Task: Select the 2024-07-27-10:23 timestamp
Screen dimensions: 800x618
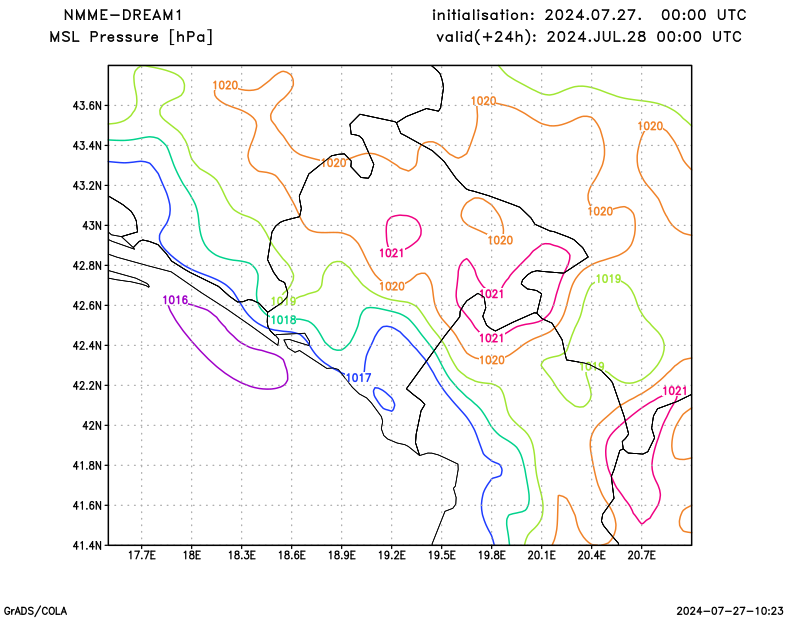Action: click(x=730, y=611)
